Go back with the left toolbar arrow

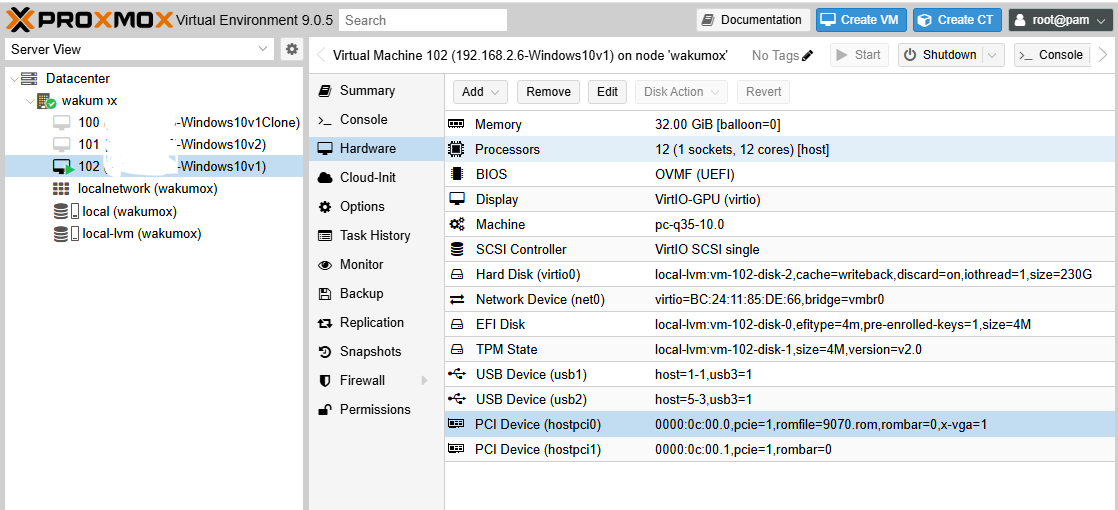(x=321, y=55)
